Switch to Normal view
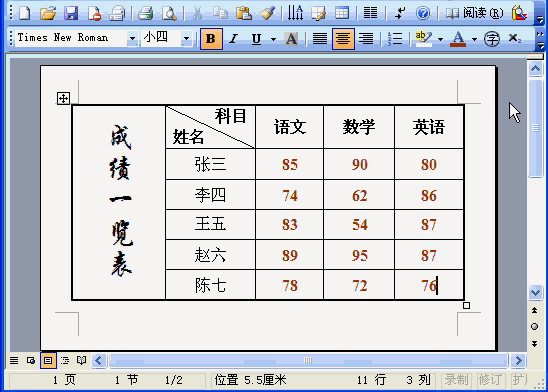 (14, 360)
